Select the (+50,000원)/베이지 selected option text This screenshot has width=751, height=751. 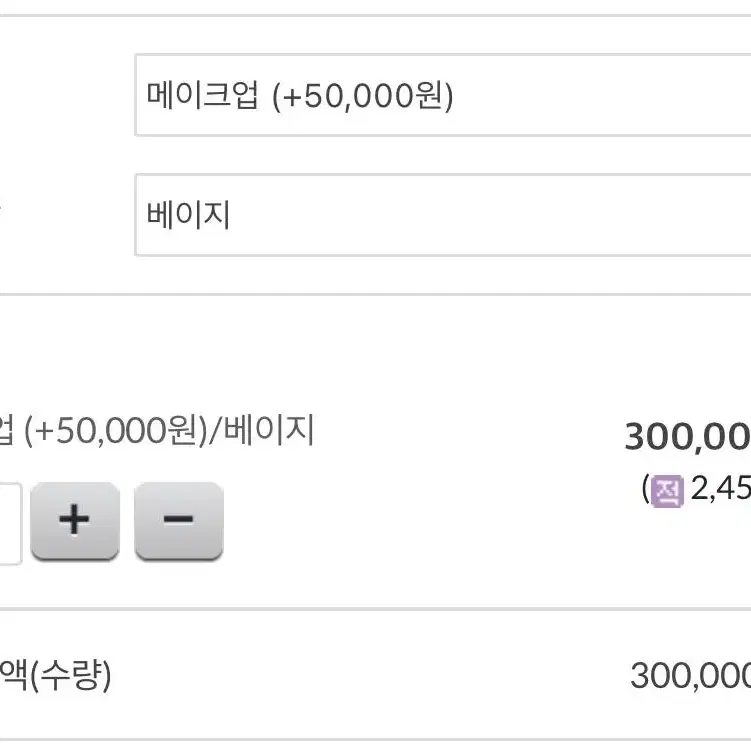tap(169, 430)
